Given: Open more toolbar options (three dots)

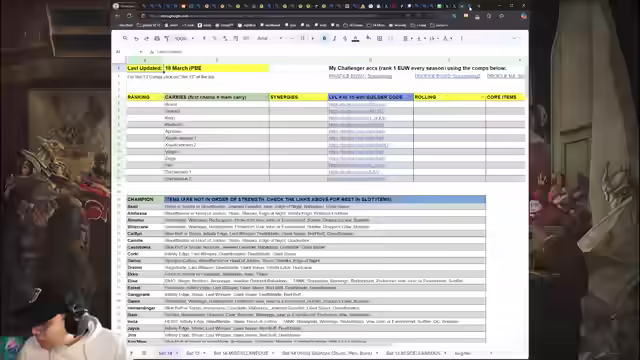Looking at the screenshot, I should [x=462, y=38].
